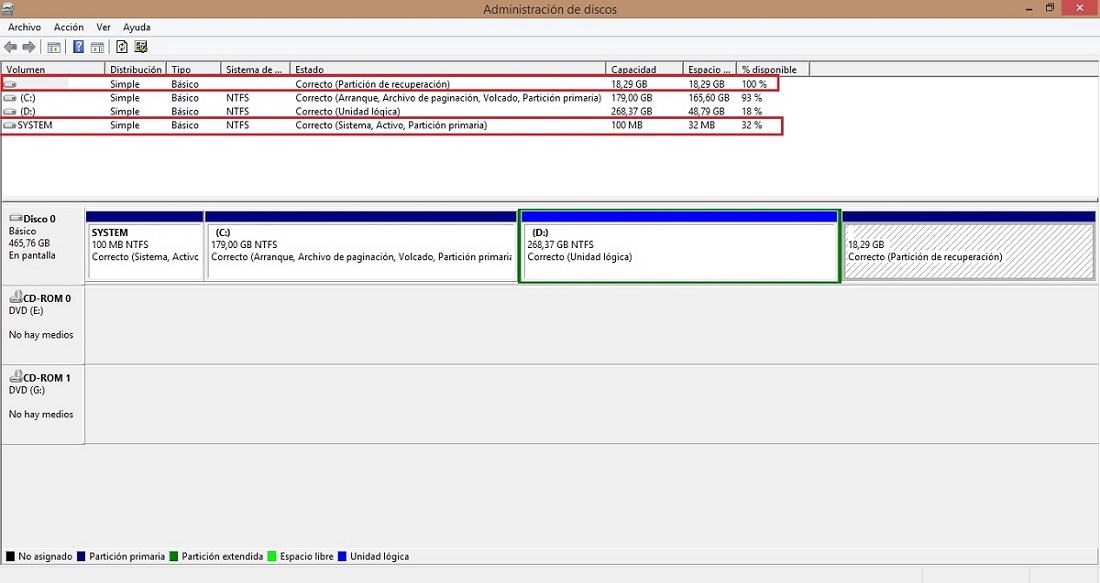1100x583 pixels.
Task: Click the Disco 0 disk icon
Action: (x=15, y=218)
